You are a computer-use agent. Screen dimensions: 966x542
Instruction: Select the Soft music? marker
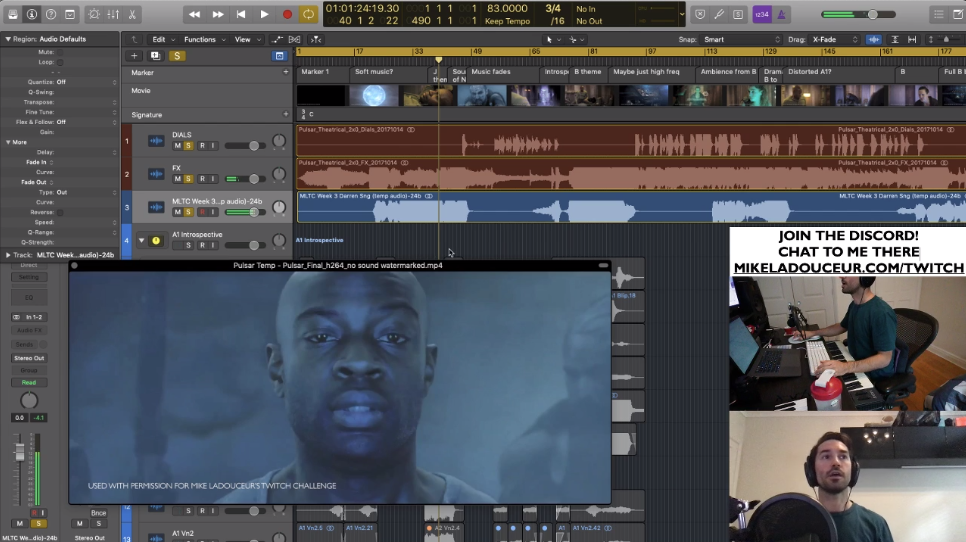point(373,71)
